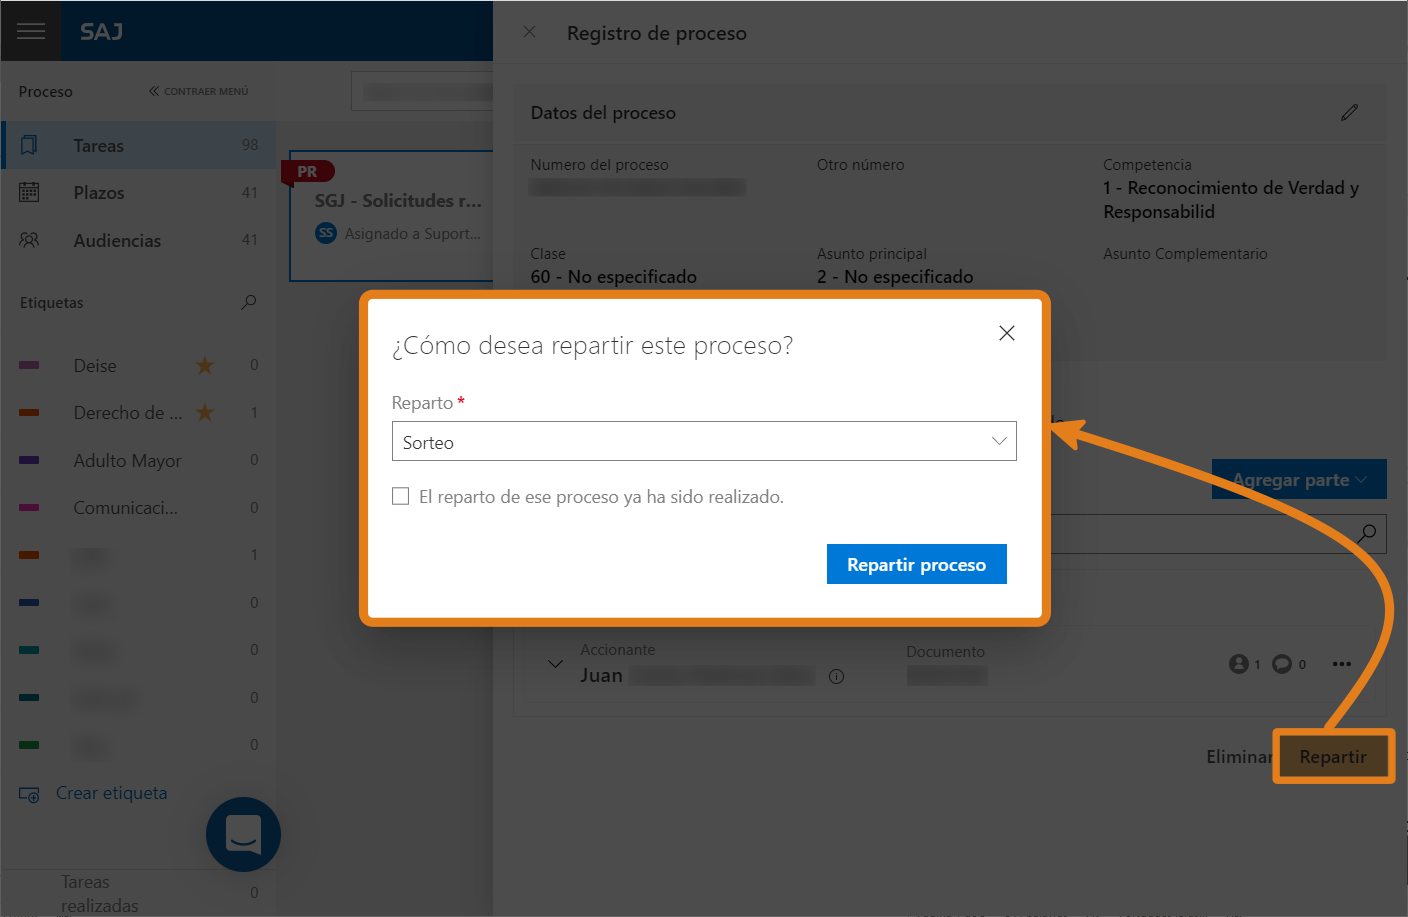
Task: Select Tareas in the sidebar
Action: click(138, 145)
